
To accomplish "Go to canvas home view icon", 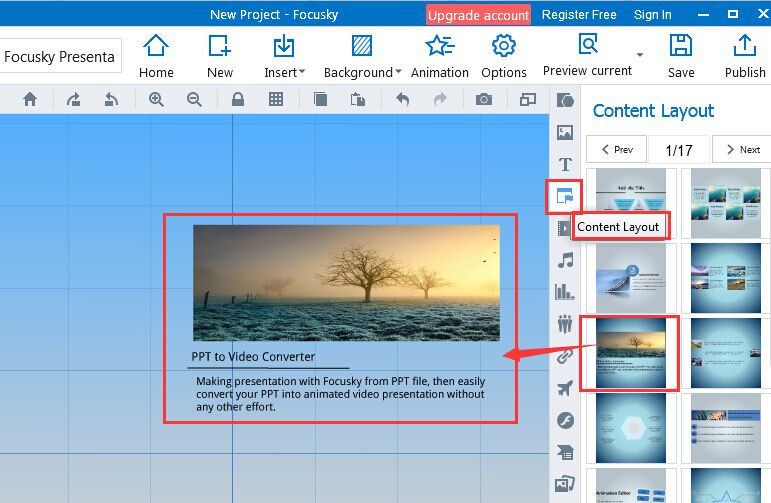I will click(x=30, y=99).
